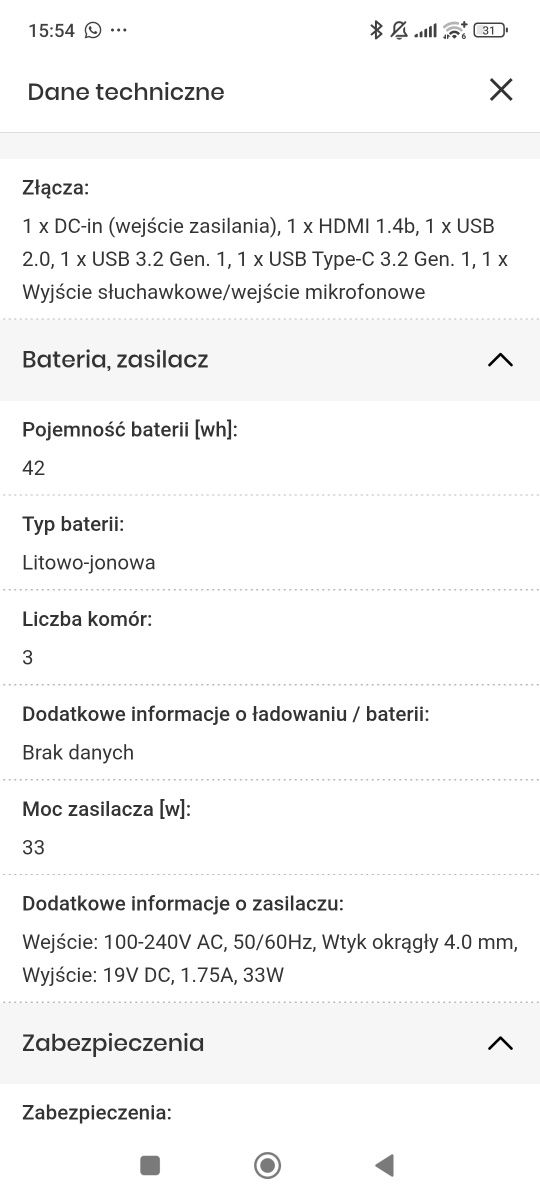Tap the Android back triangle button
Screen dimensions: 540x1200
click(x=384, y=1165)
